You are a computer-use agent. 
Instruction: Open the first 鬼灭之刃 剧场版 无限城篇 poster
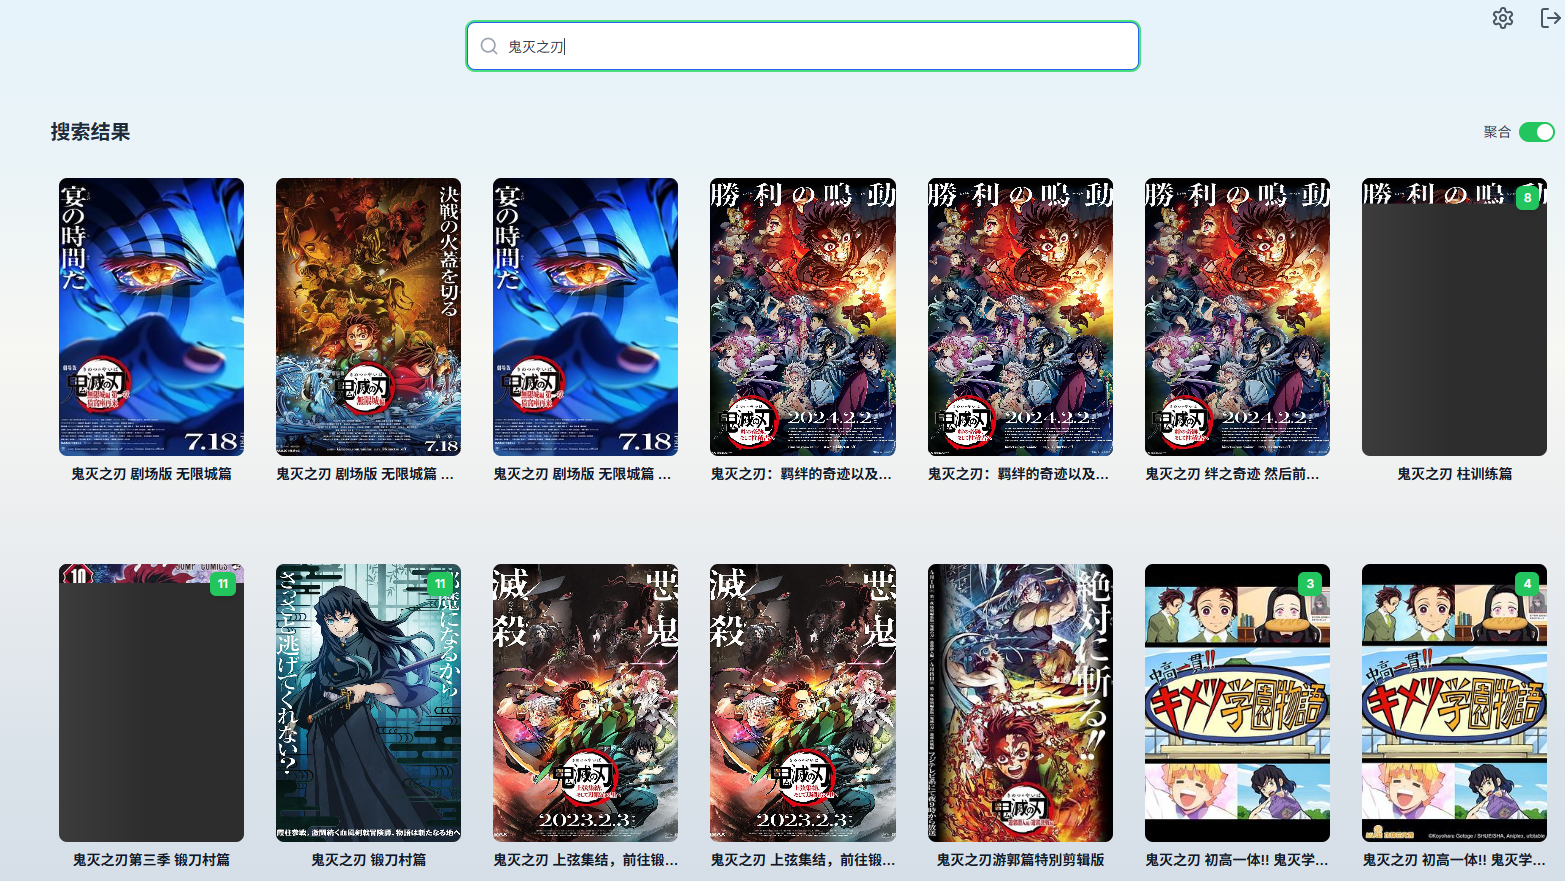[151, 317]
